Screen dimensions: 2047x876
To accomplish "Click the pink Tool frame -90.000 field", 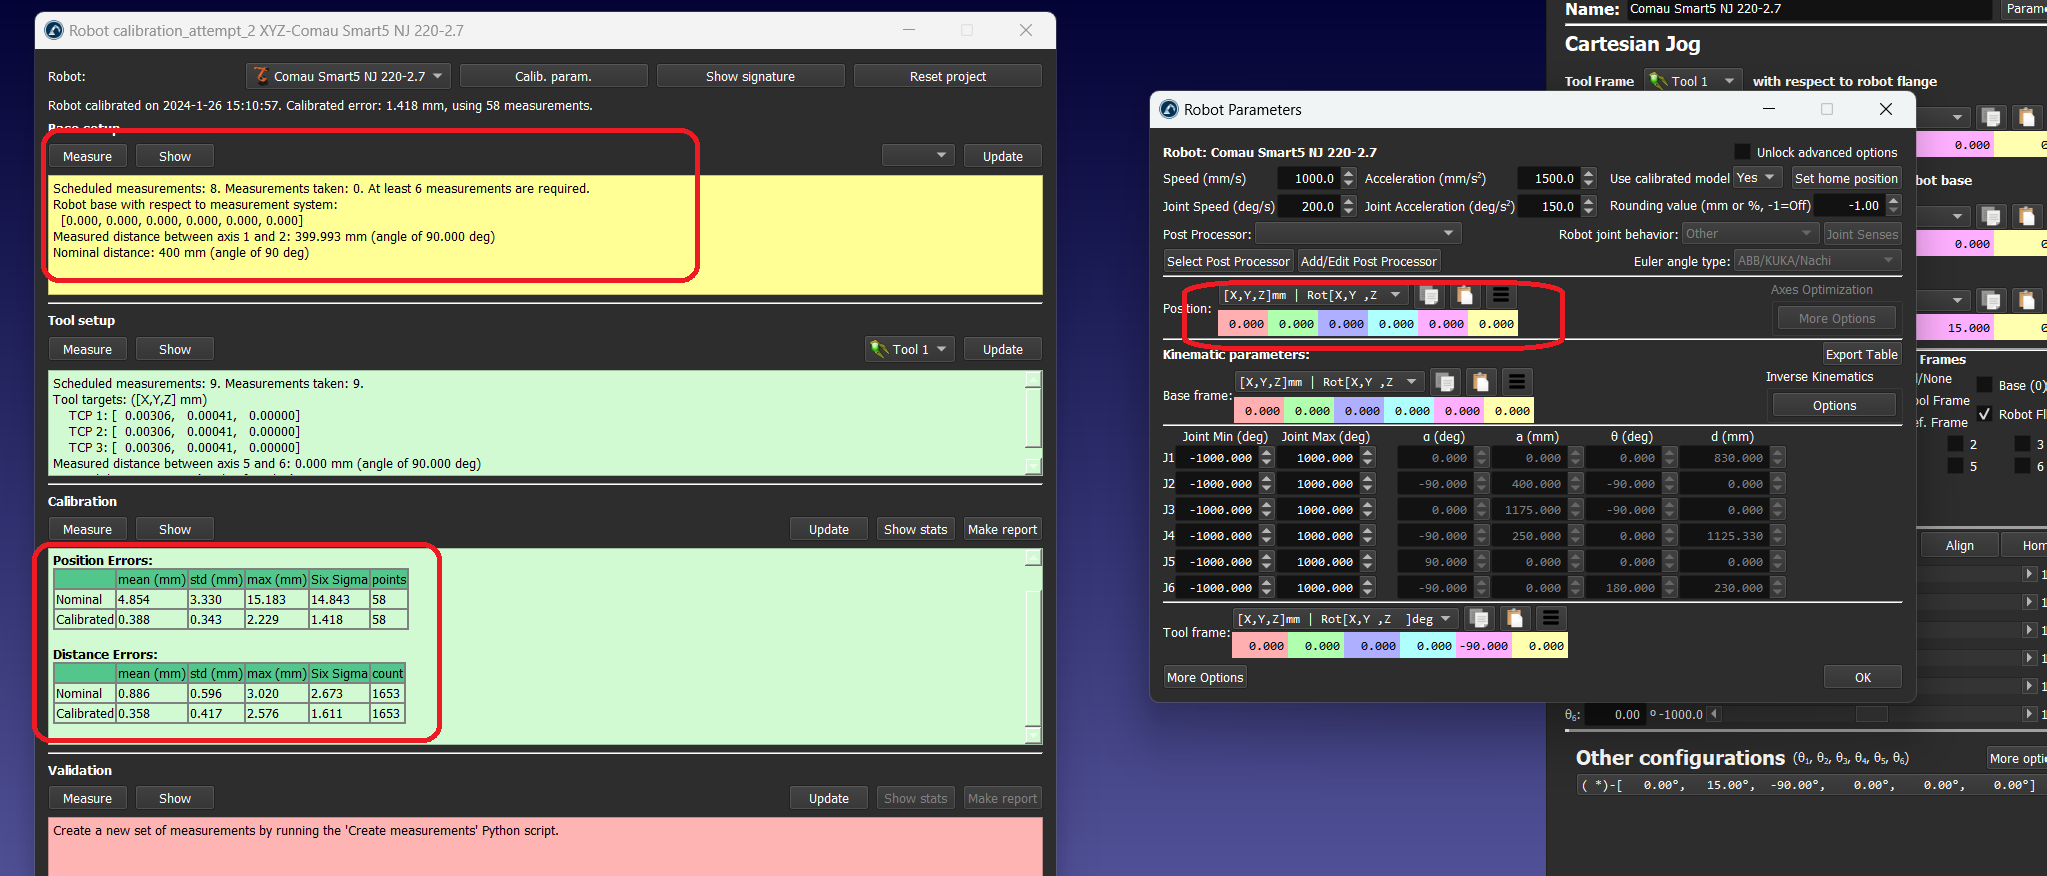I will click(x=1484, y=646).
